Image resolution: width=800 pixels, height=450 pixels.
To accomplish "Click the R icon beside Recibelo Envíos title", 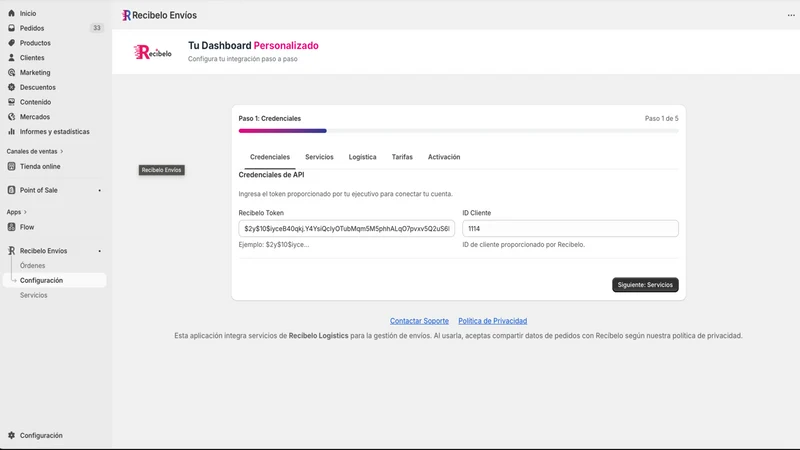I will [126, 15].
